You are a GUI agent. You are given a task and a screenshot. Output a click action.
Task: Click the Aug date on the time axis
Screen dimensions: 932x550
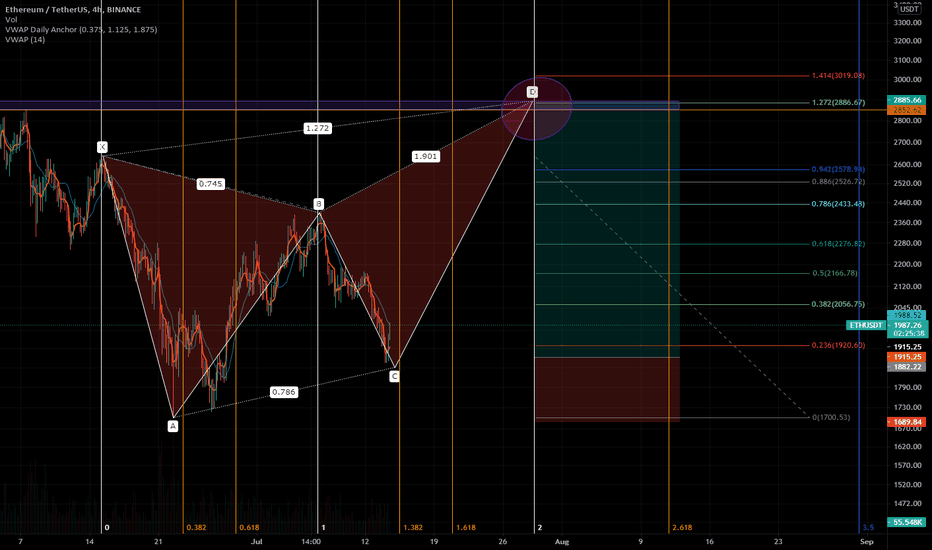pyautogui.click(x=562, y=542)
